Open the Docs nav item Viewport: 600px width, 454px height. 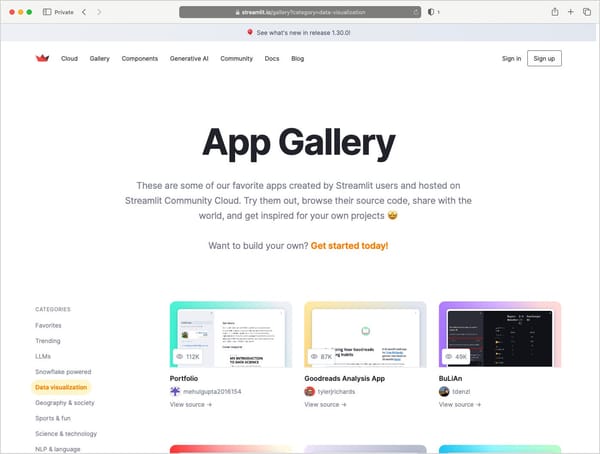coord(272,59)
